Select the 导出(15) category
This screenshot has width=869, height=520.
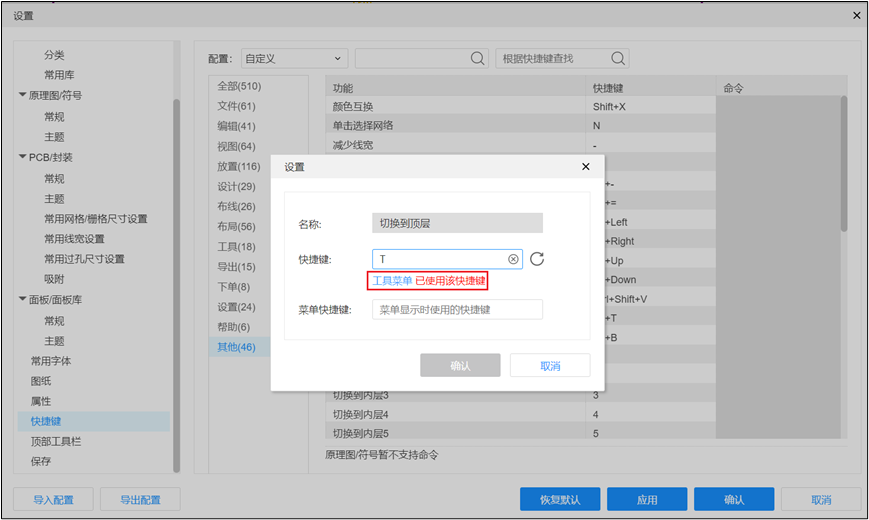(x=237, y=267)
